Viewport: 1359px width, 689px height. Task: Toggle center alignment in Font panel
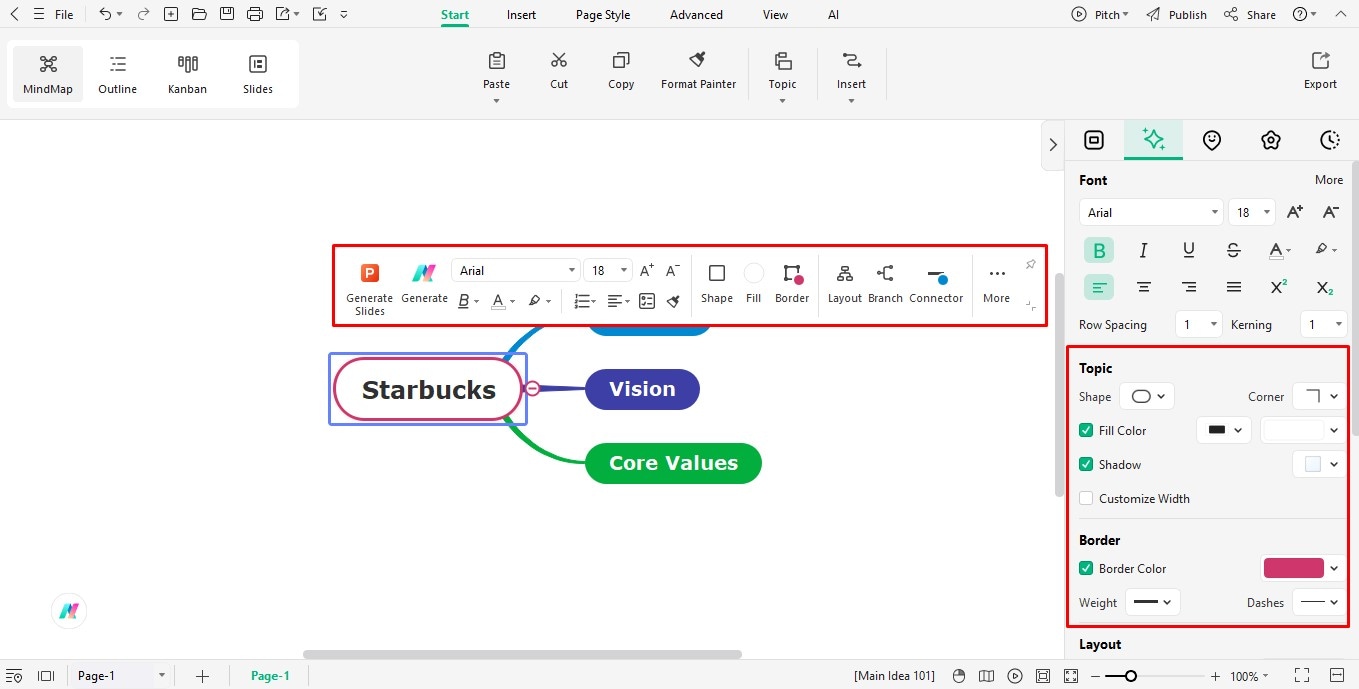click(1144, 287)
